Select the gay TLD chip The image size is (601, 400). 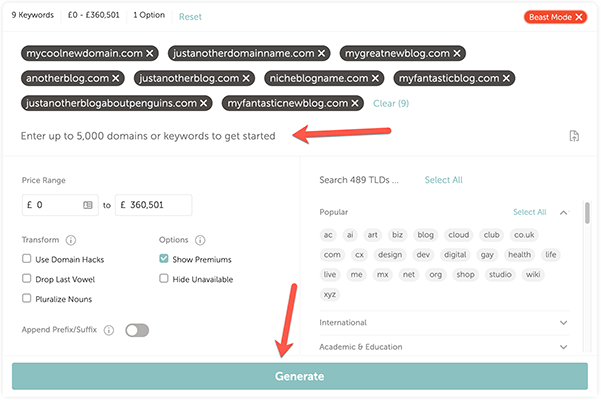(487, 255)
